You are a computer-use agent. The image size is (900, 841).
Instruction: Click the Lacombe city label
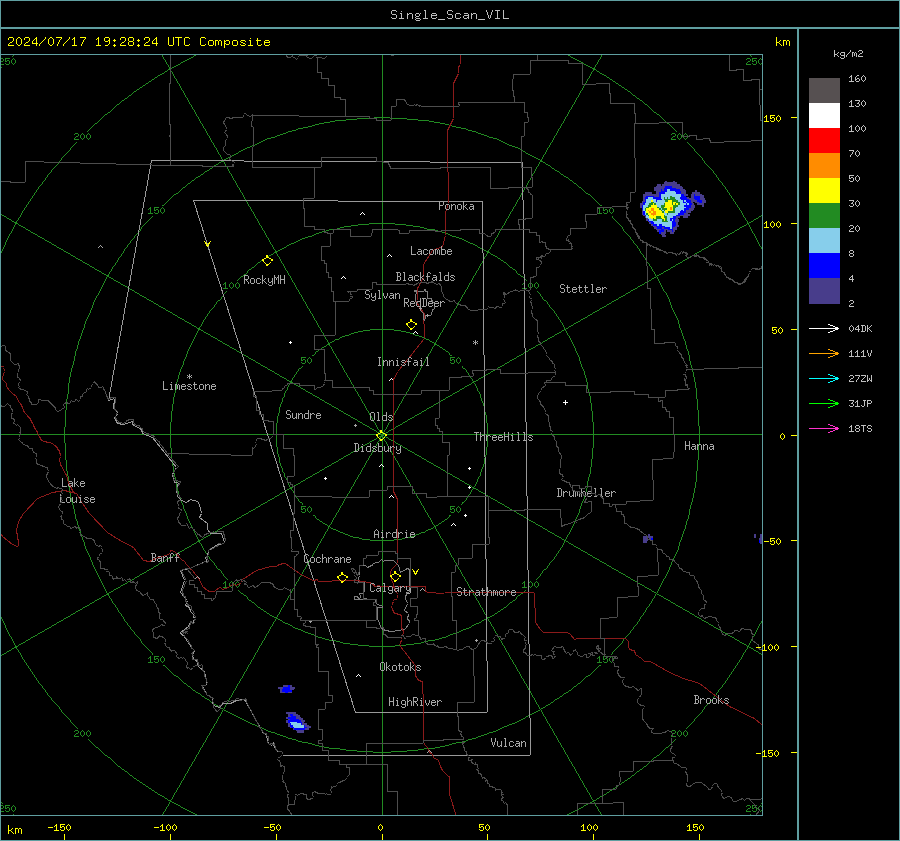point(431,251)
